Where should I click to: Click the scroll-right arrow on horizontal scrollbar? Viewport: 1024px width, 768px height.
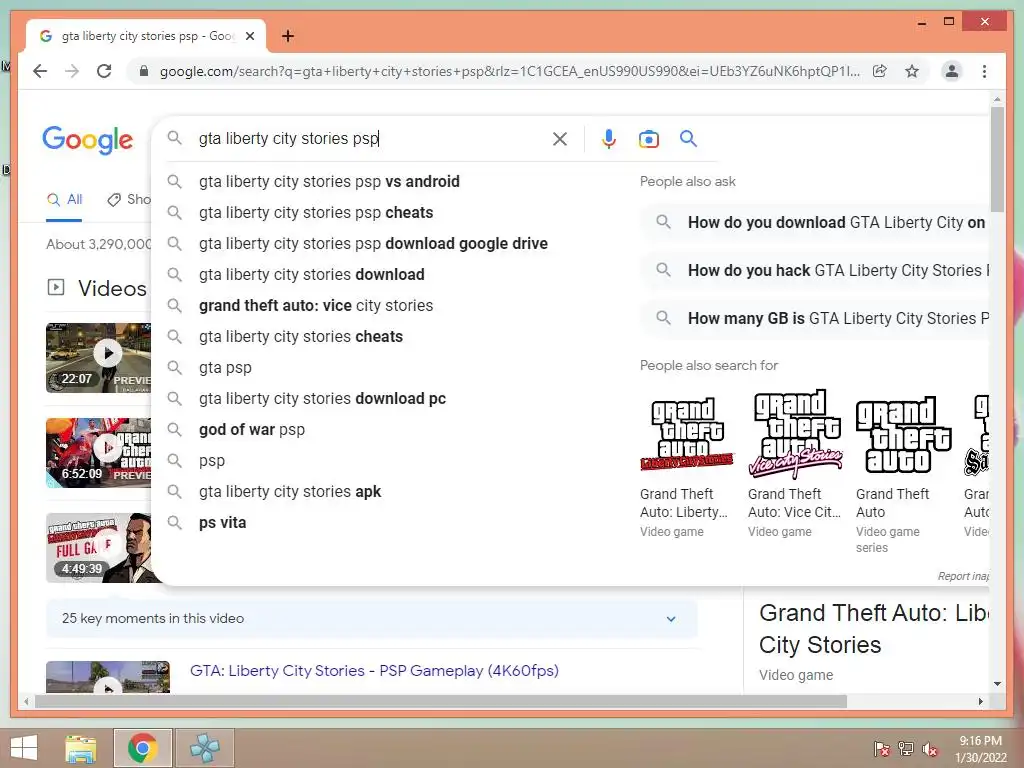(980, 701)
